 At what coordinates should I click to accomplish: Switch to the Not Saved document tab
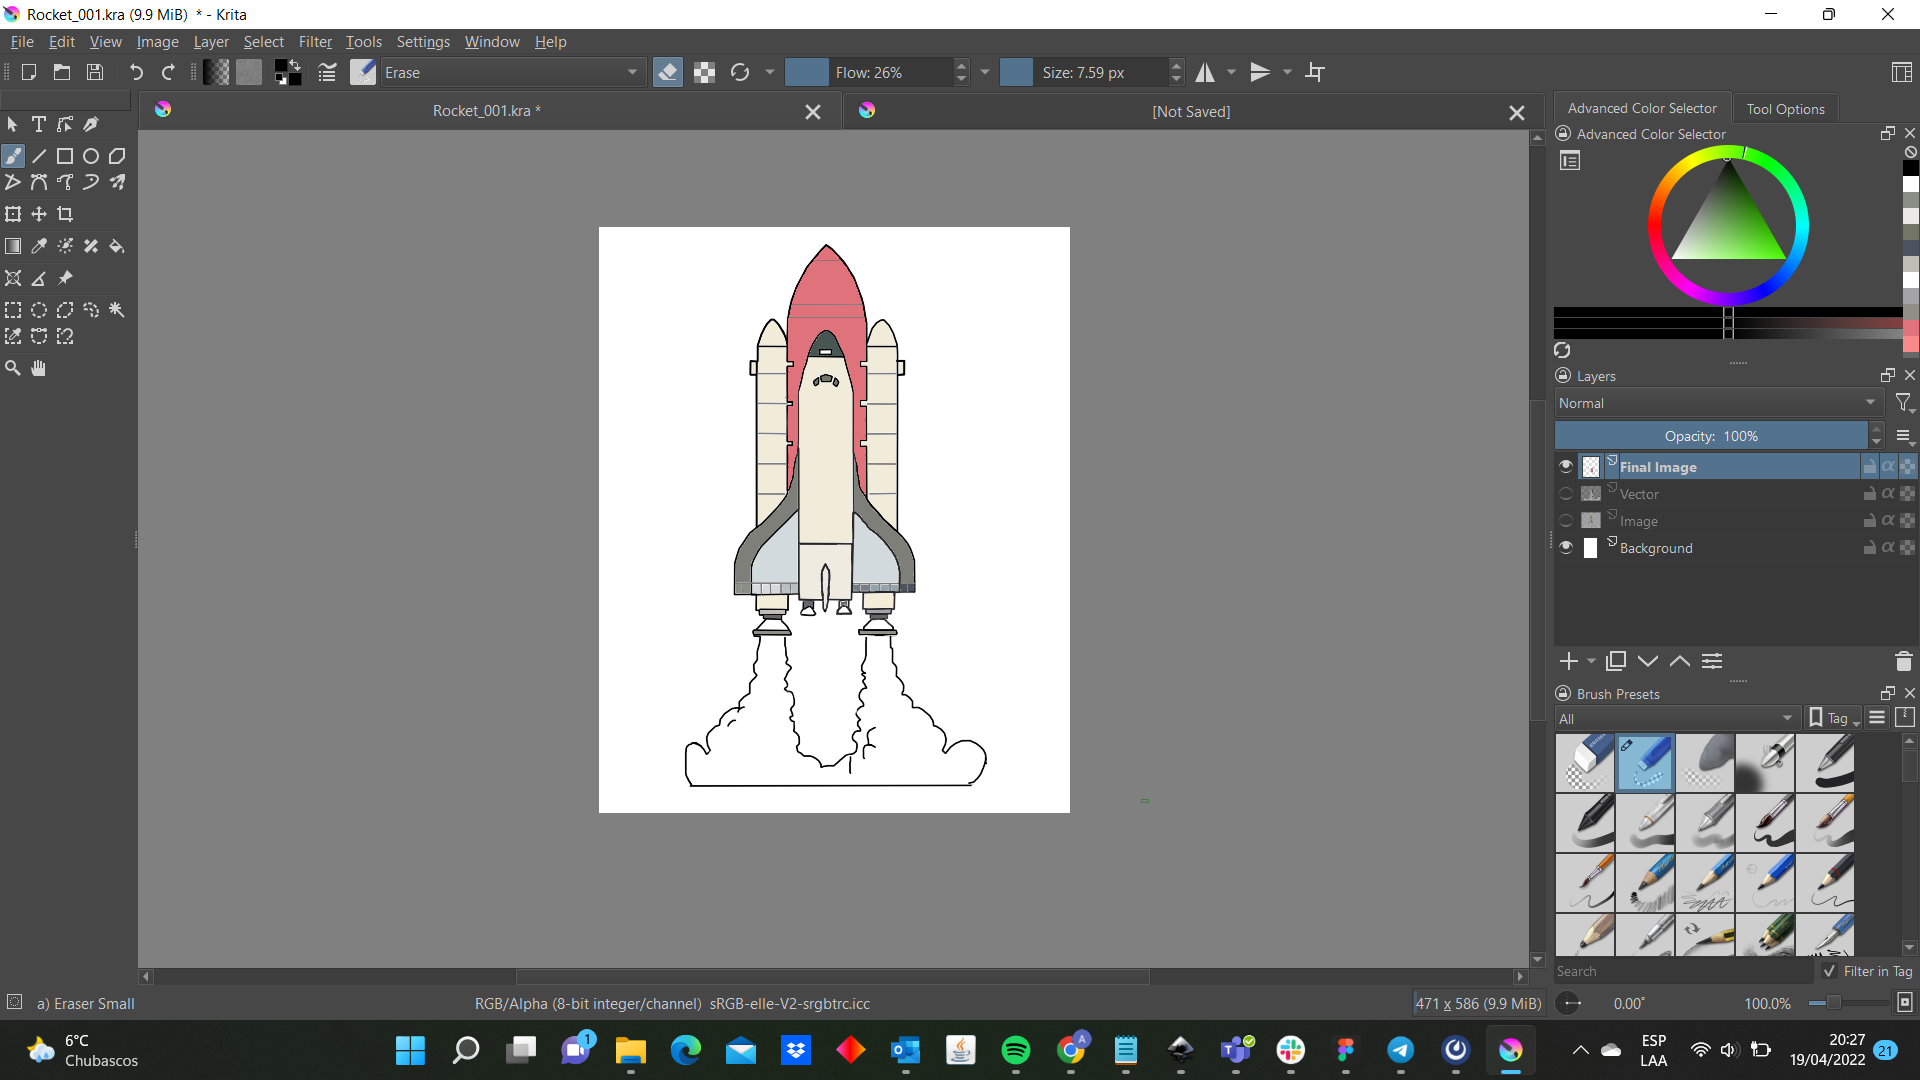click(x=1191, y=111)
